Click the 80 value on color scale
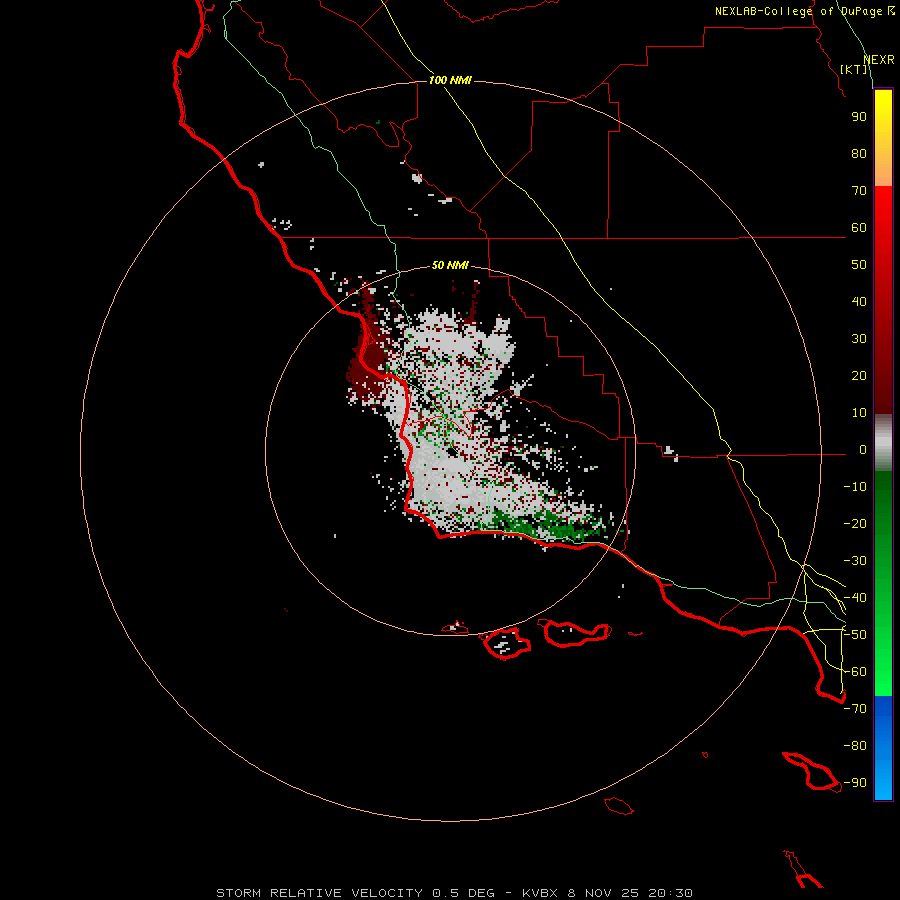The width and height of the screenshot is (900, 900). (859, 153)
